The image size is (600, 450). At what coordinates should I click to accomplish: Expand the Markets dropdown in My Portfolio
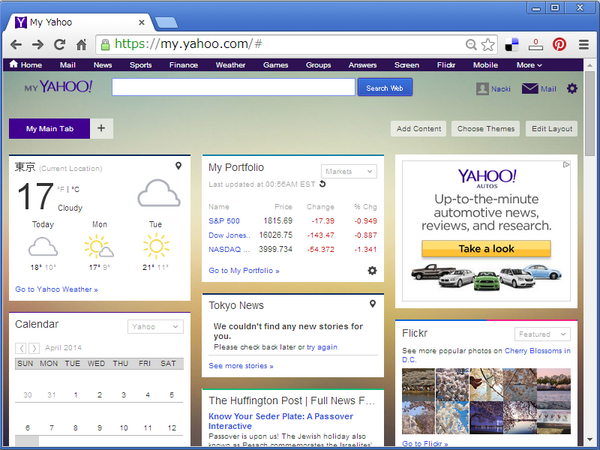349,171
